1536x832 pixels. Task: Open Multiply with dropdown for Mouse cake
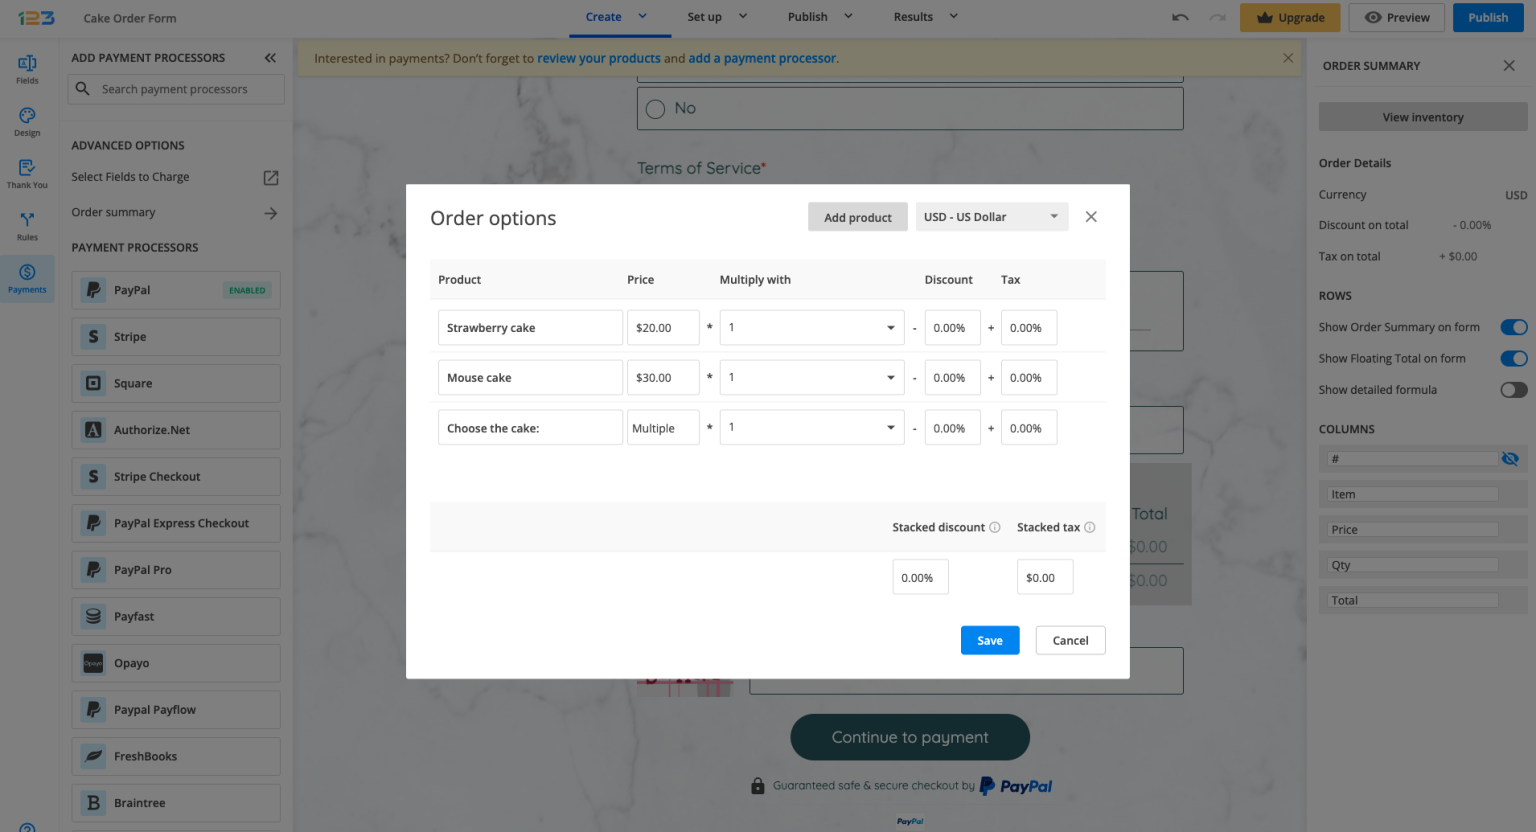812,378
